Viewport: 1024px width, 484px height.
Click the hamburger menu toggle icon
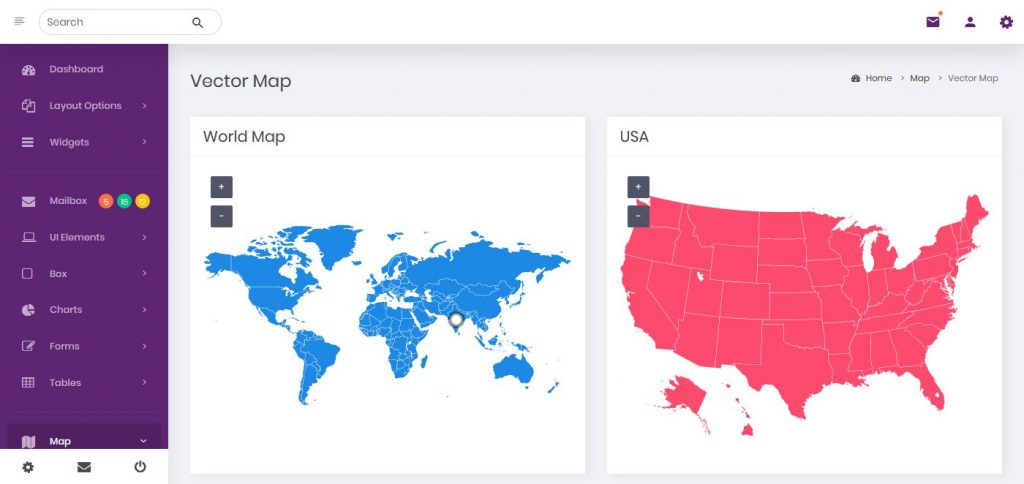pos(19,21)
